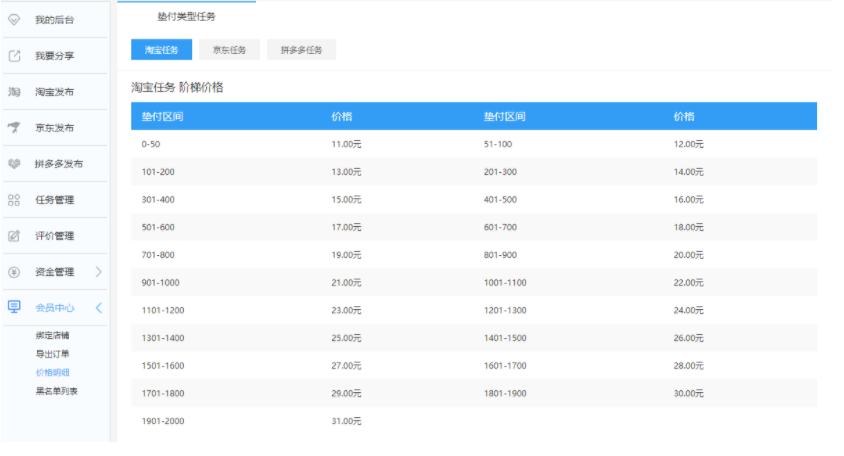Click the 京东发布 sidebar icon
844x456 pixels.
click(x=14, y=128)
